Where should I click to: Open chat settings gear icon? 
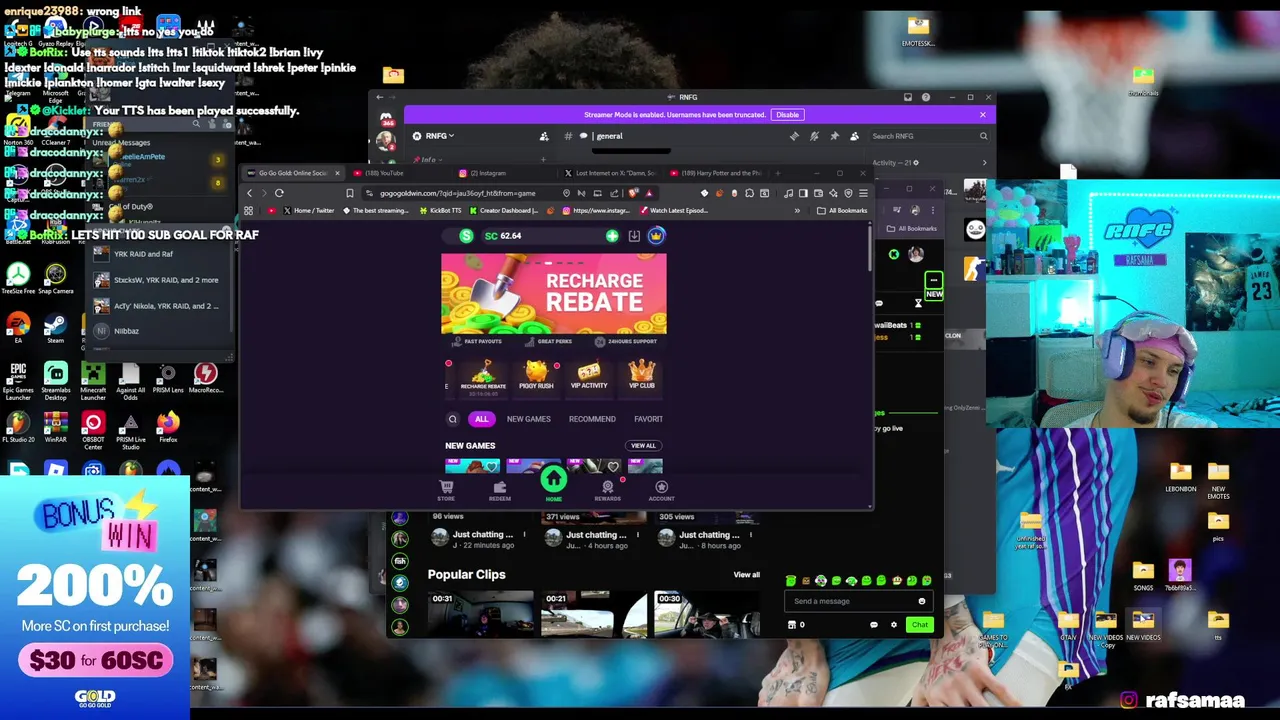click(894, 625)
